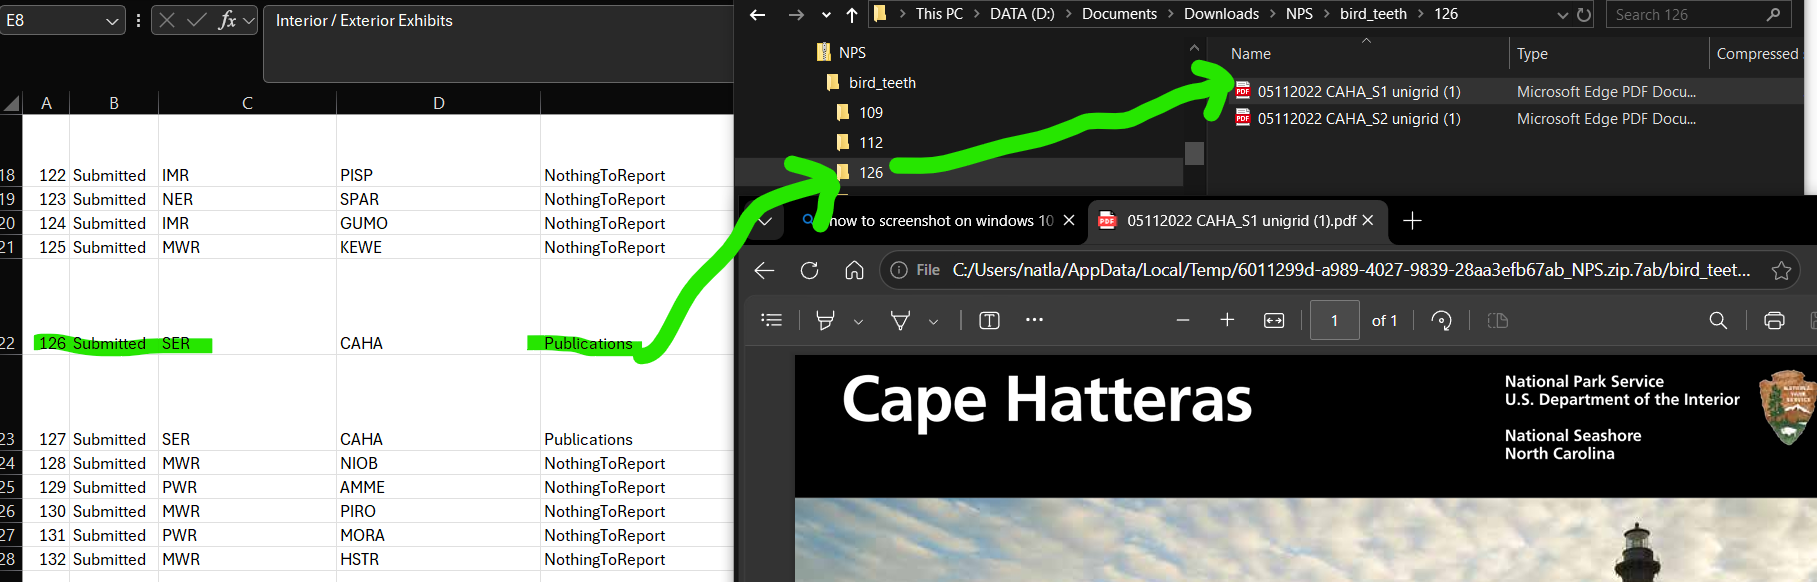
Task: Click the Fit to width PDF icon
Action: pos(1274,320)
